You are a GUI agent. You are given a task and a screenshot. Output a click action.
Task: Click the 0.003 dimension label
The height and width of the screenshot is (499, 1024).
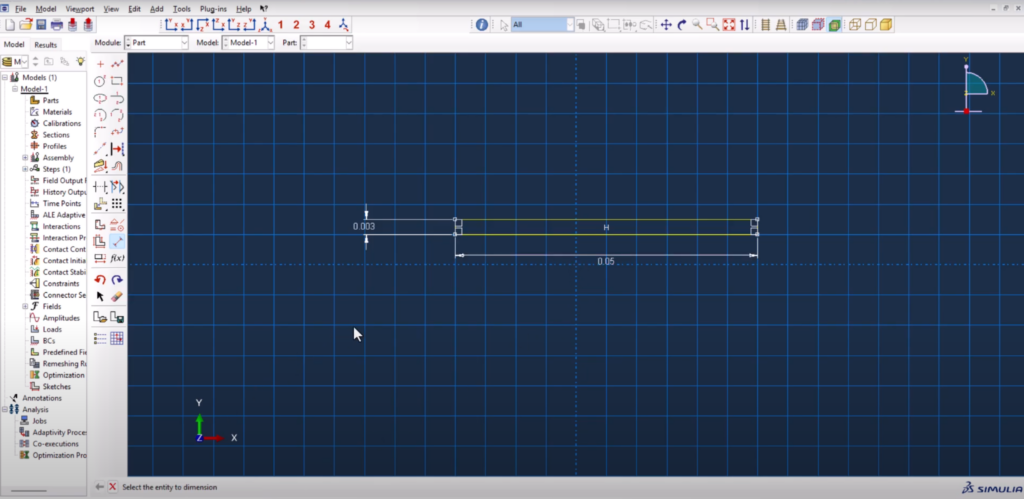(x=364, y=227)
